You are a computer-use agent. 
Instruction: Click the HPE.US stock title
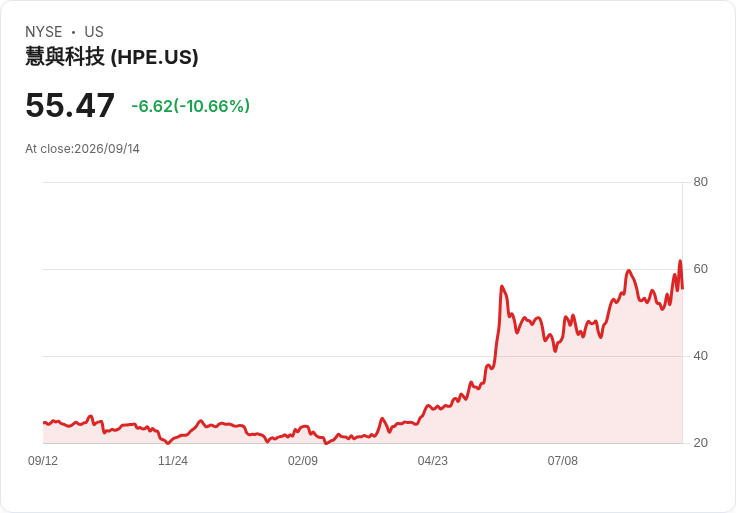point(112,57)
